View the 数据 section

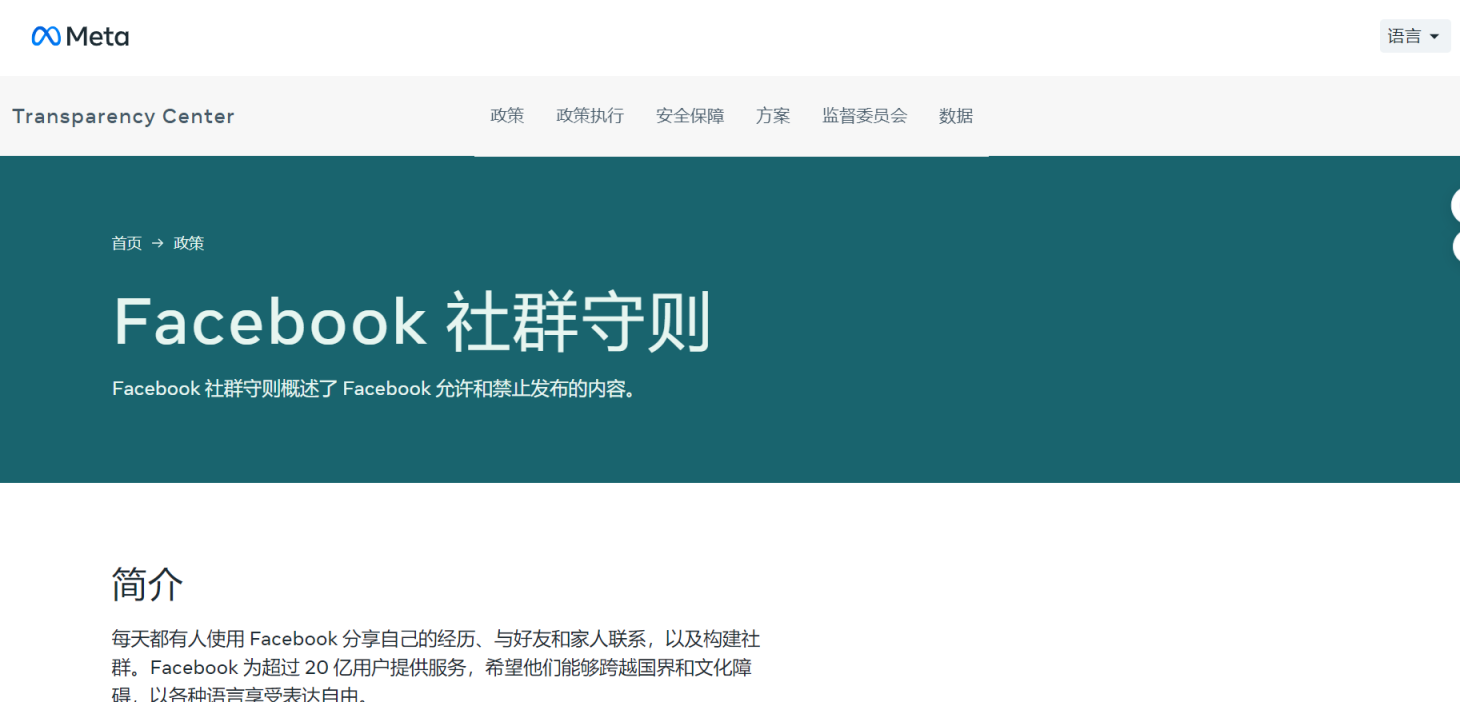[x=955, y=115]
